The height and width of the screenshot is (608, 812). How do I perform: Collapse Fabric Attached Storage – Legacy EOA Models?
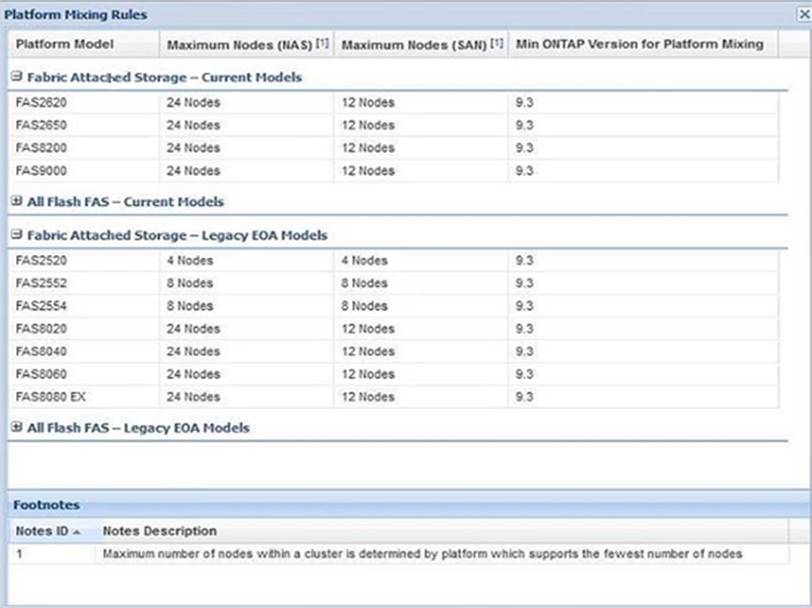[x=17, y=235]
